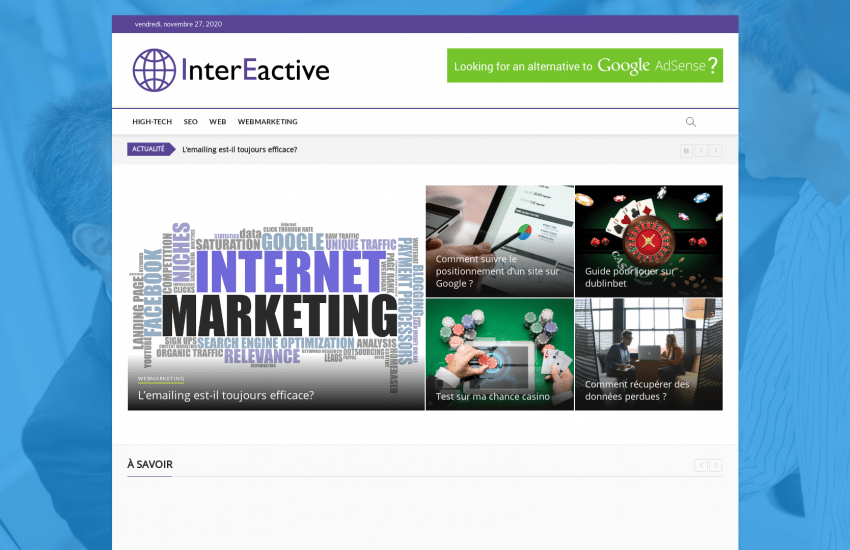Pause the Actualité news ticker
This screenshot has height=550, width=850.
(686, 151)
